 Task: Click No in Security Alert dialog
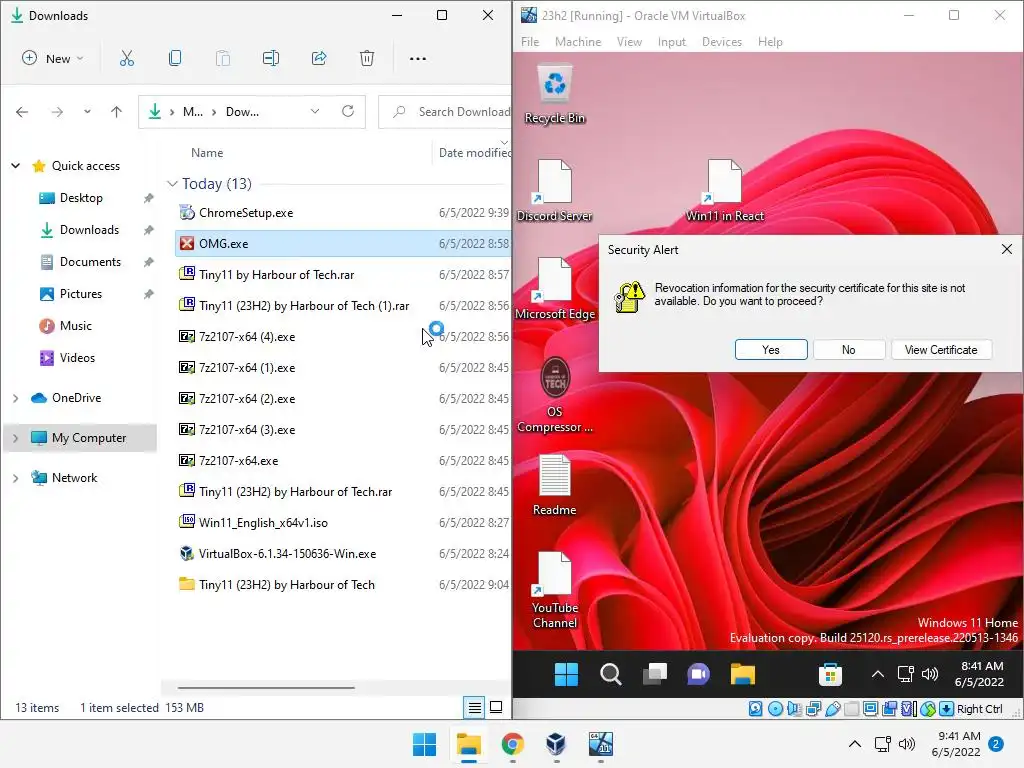tap(848, 349)
